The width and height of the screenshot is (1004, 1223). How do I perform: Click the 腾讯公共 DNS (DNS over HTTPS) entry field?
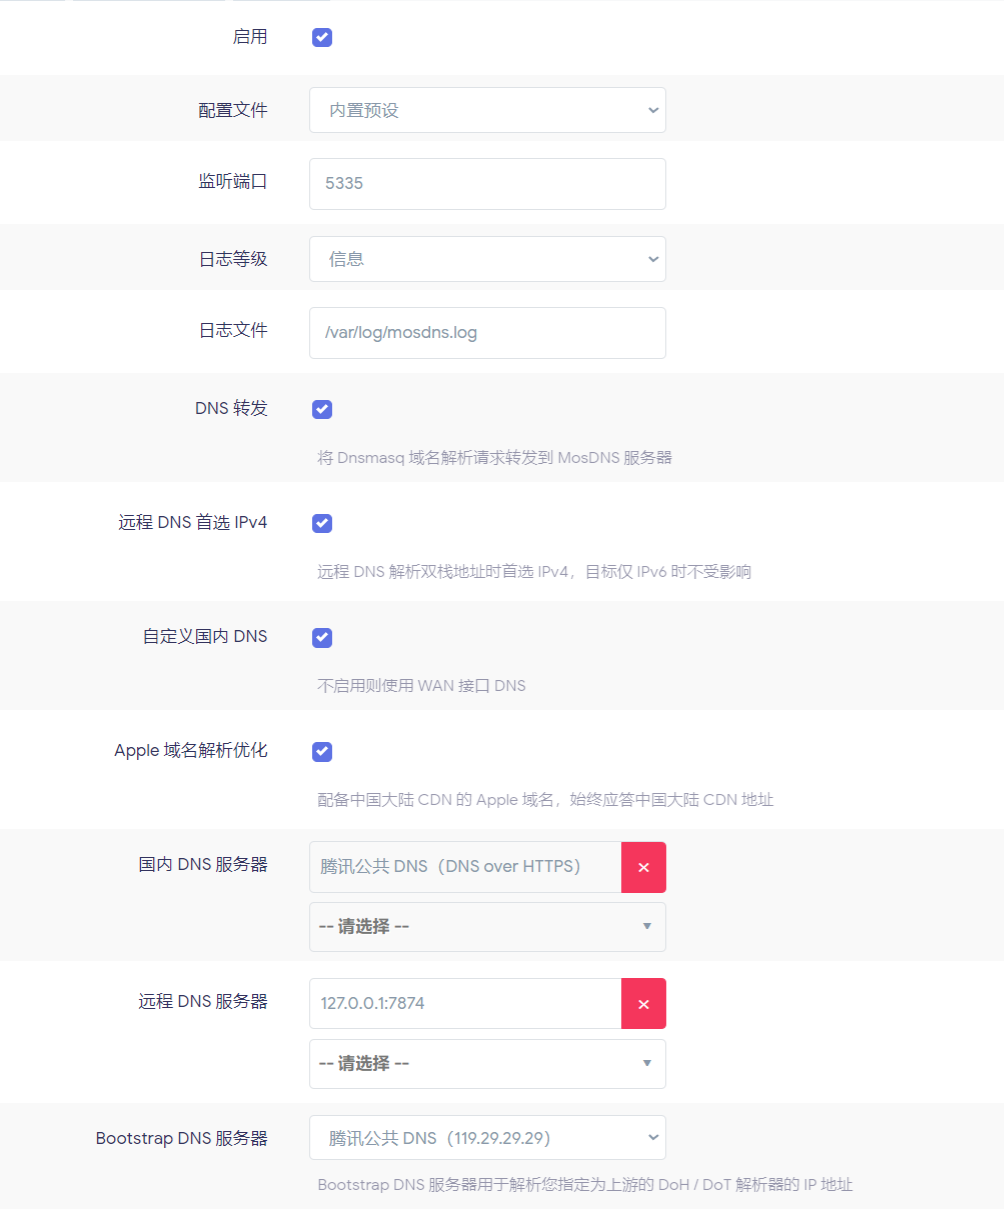point(465,867)
